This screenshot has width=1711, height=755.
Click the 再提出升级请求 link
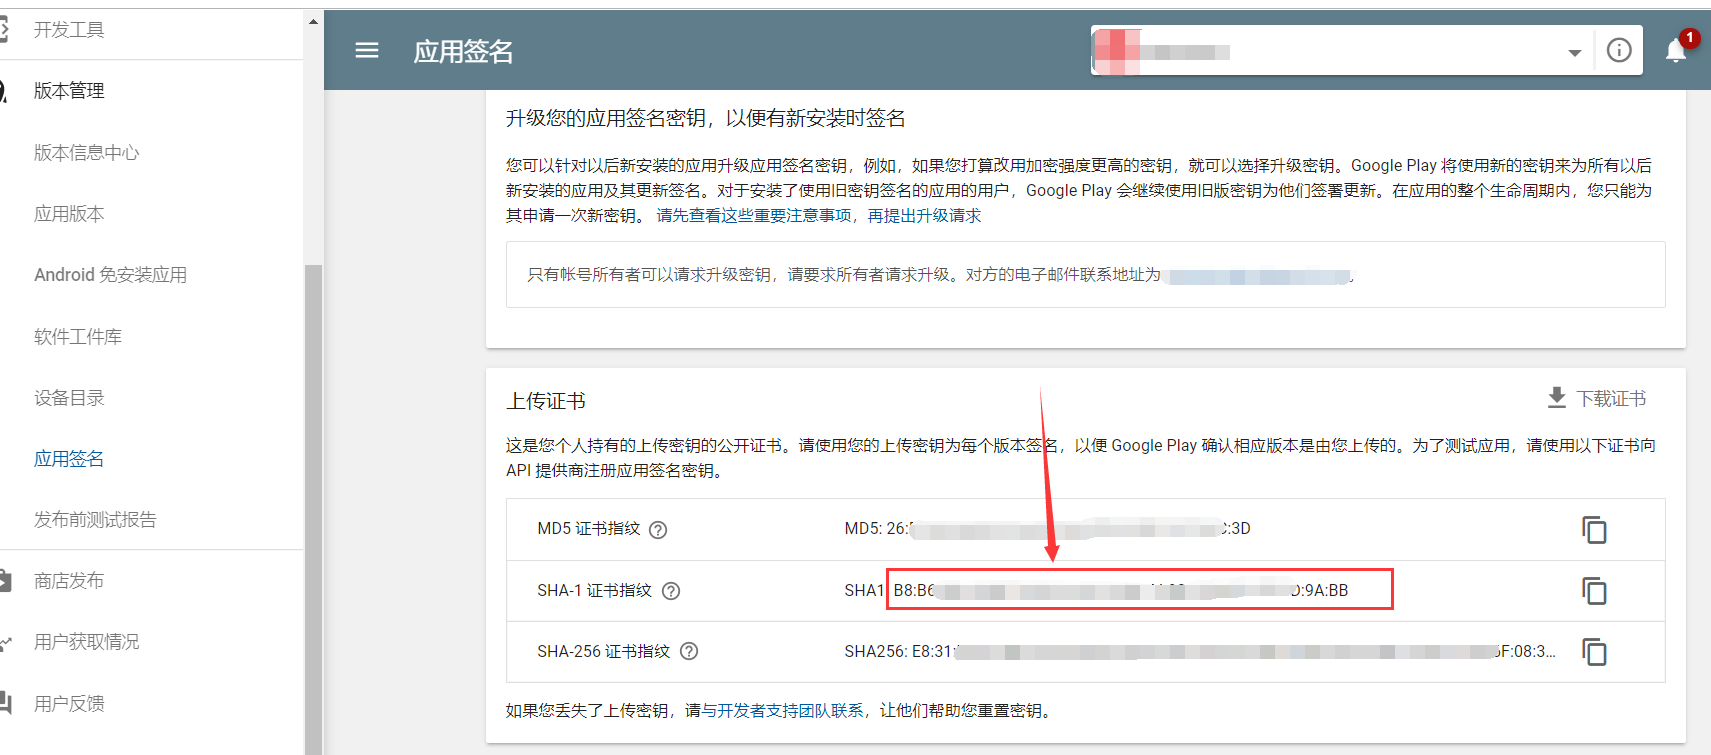tap(924, 216)
